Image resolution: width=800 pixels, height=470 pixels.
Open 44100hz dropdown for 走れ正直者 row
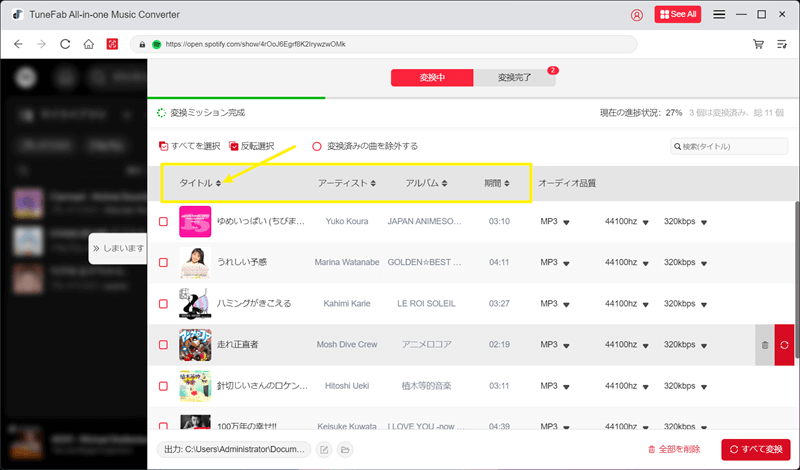point(645,345)
